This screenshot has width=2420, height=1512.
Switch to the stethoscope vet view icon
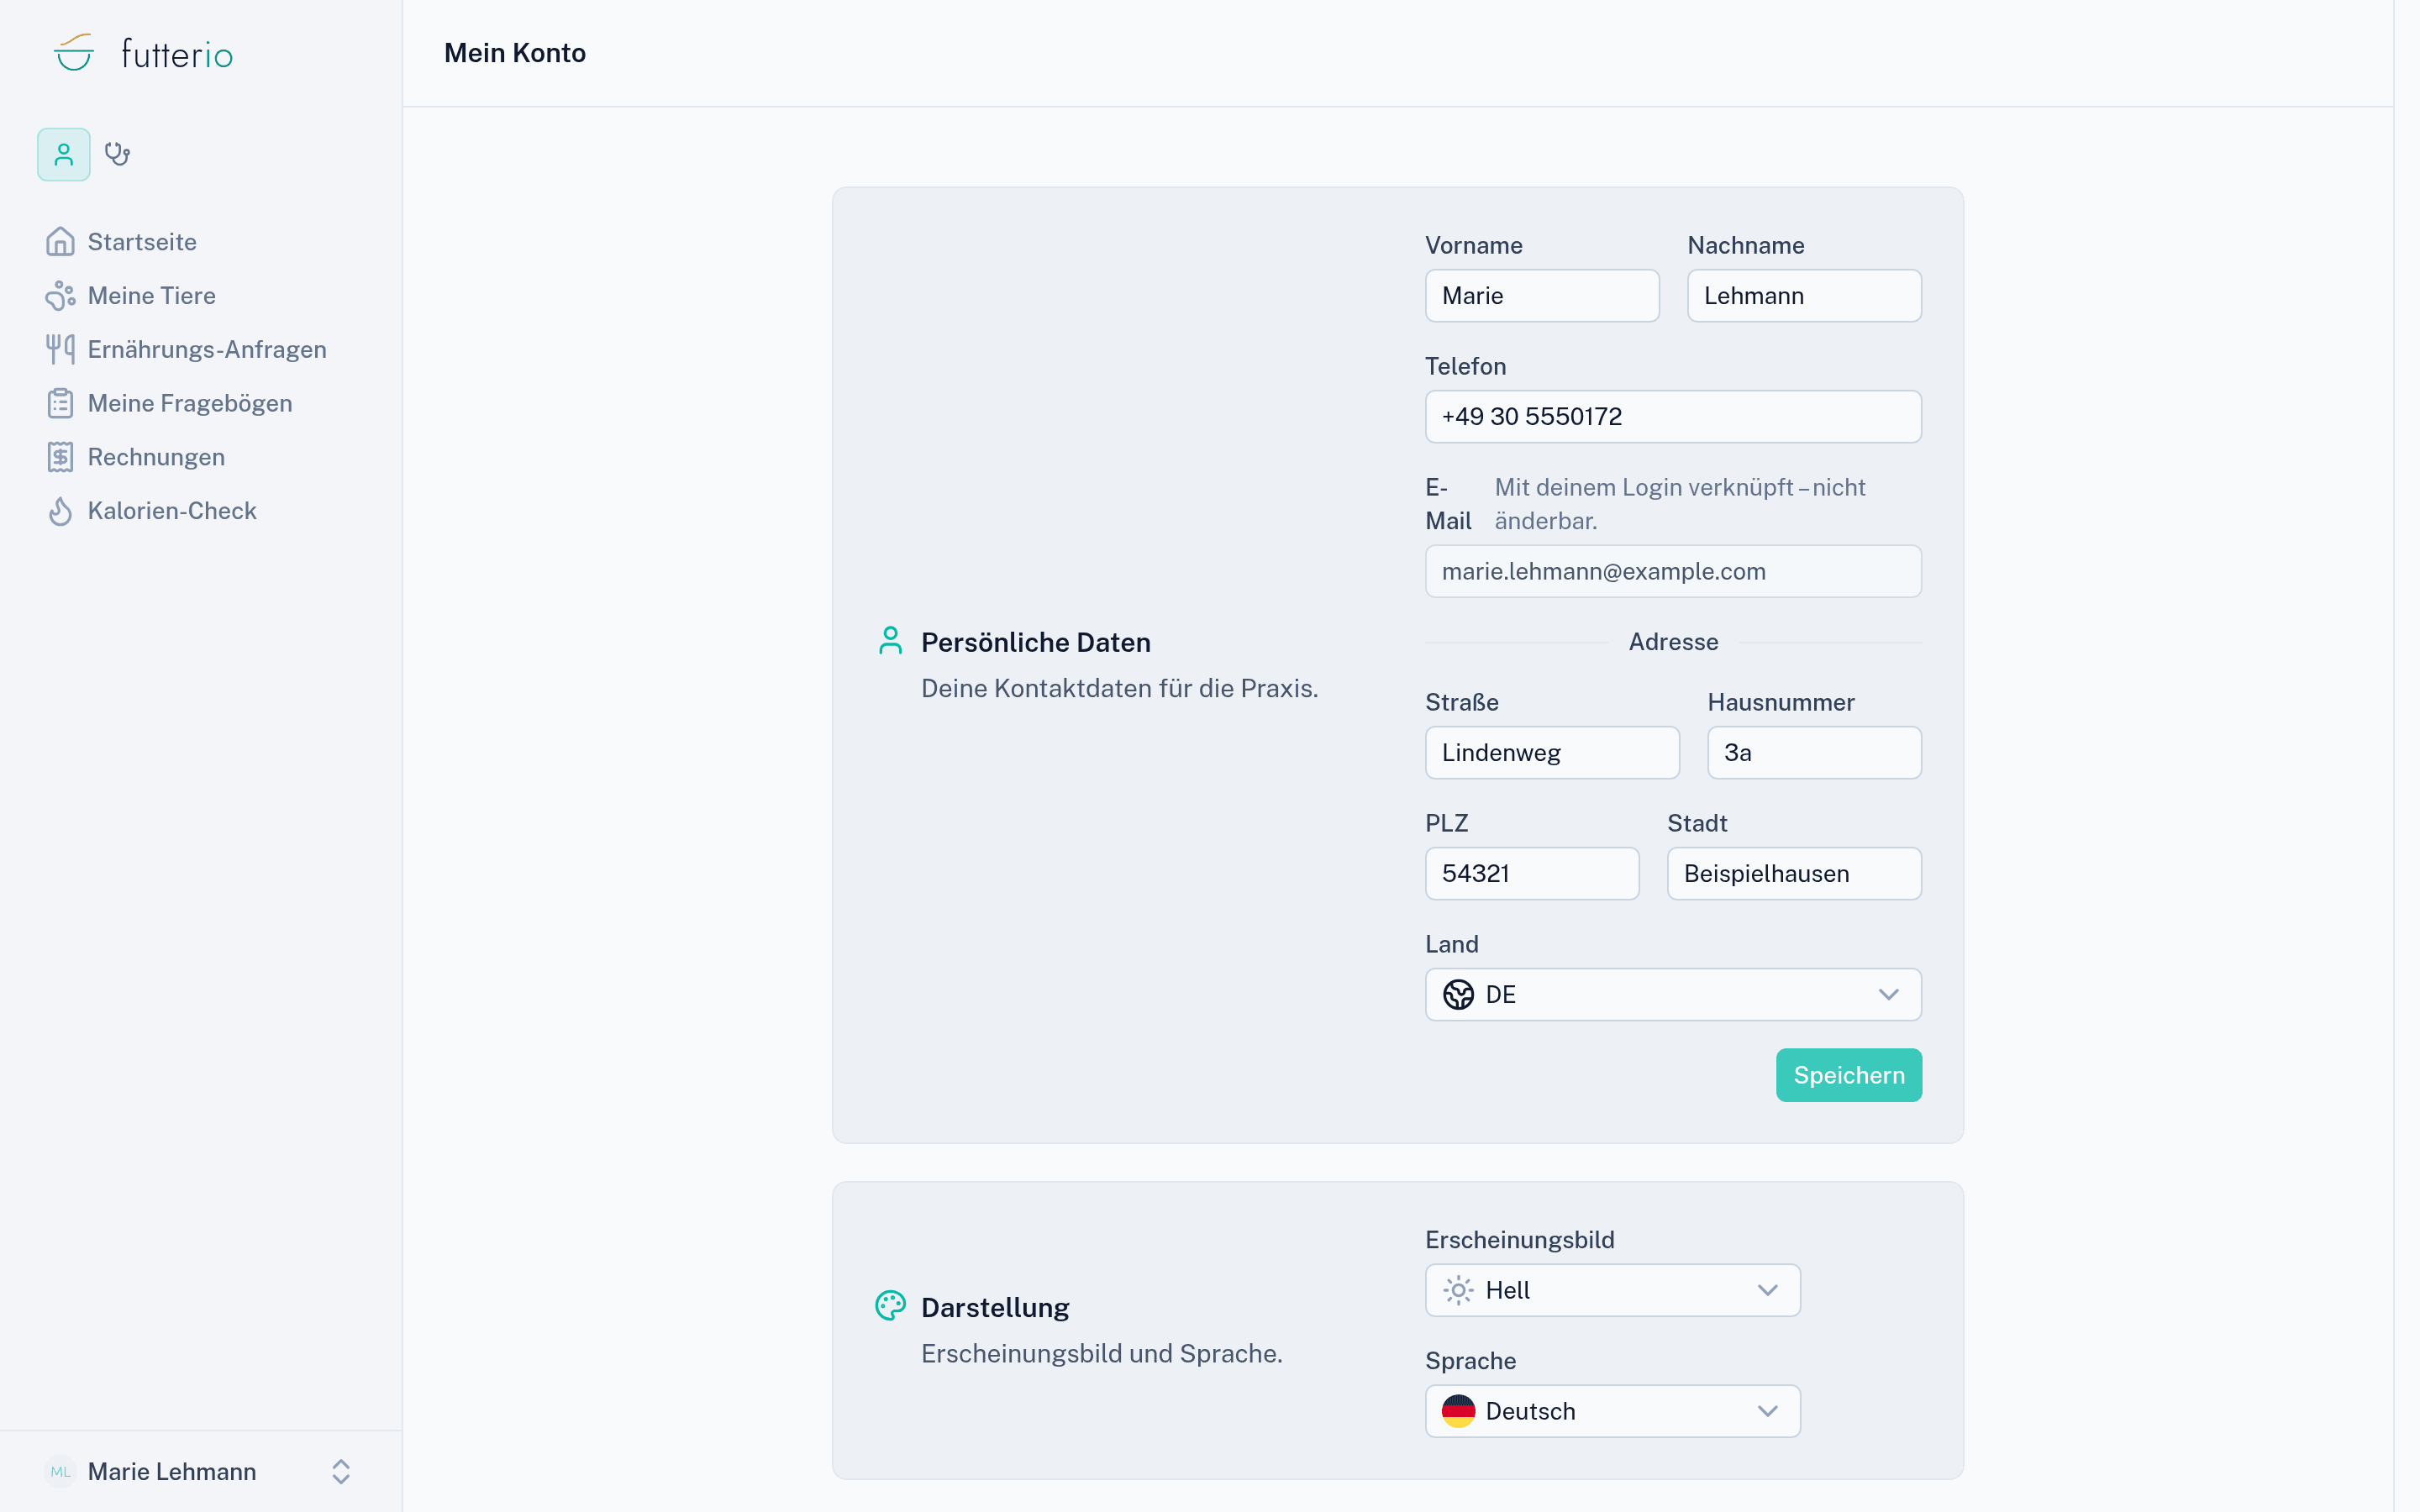coord(118,154)
